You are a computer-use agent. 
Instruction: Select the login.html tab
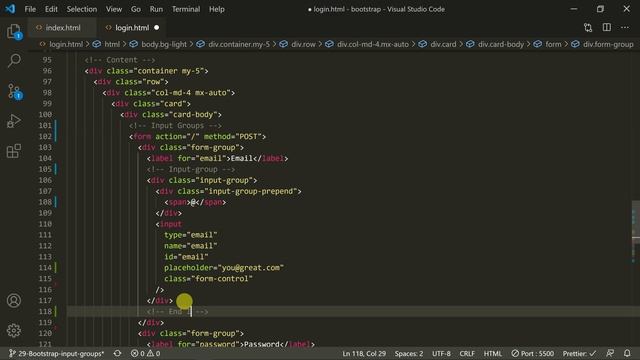131,28
